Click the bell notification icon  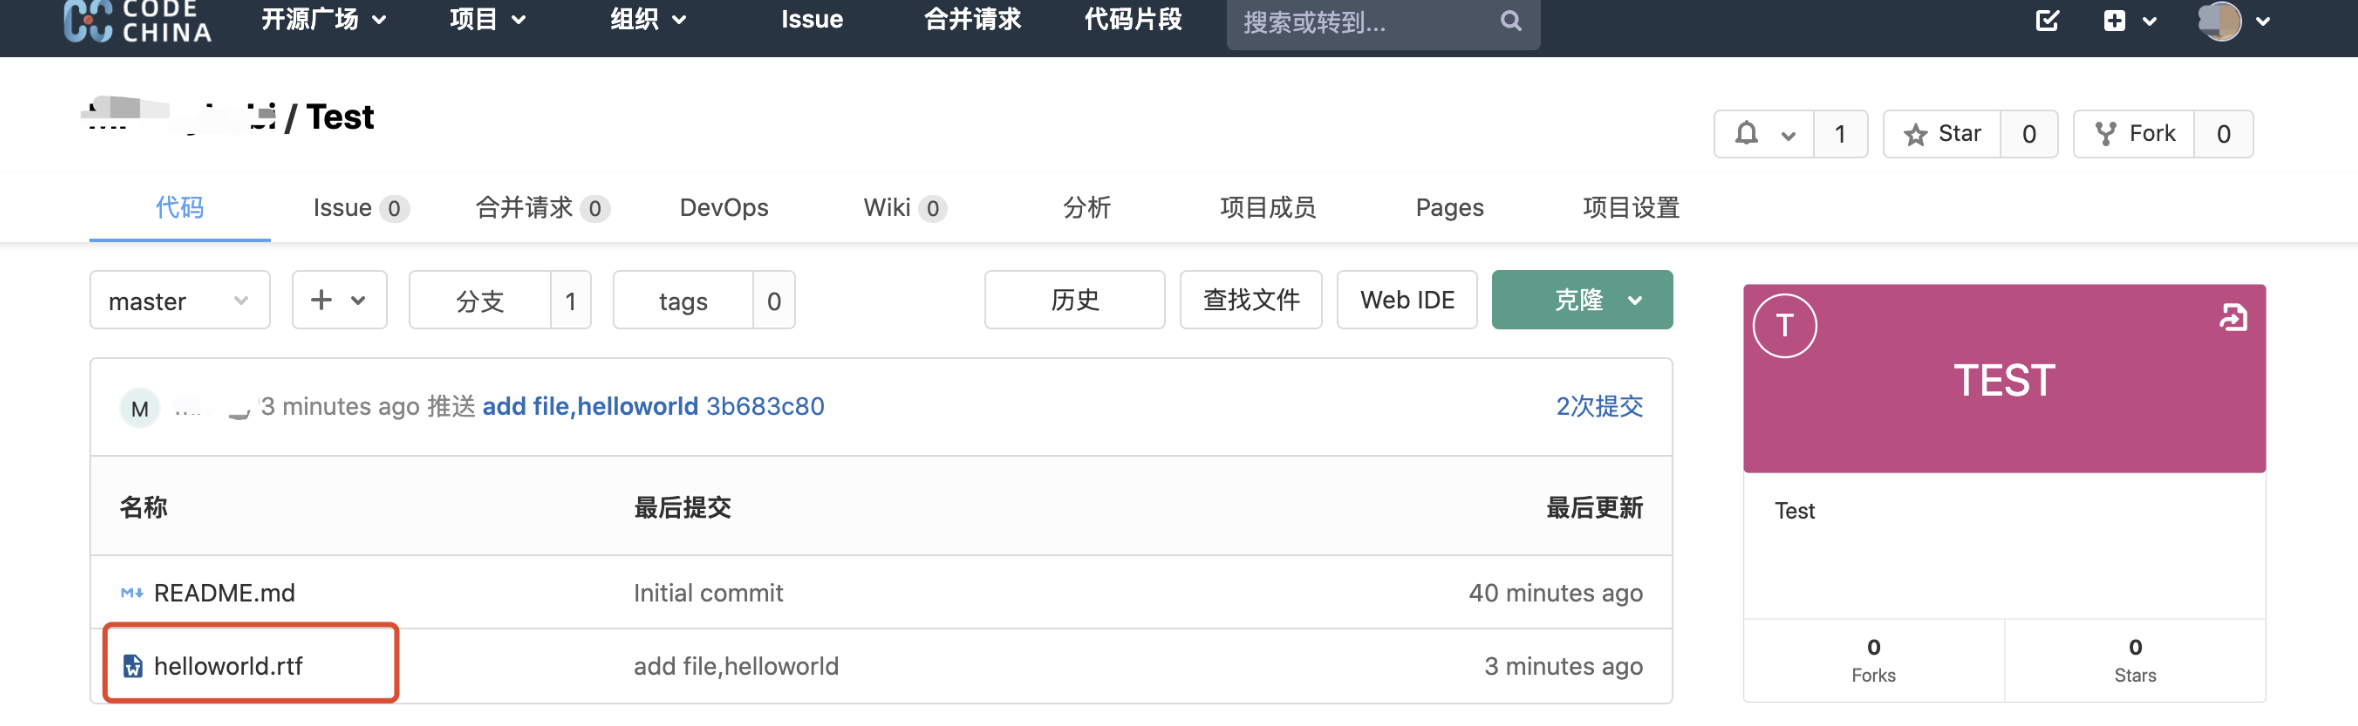[1746, 133]
